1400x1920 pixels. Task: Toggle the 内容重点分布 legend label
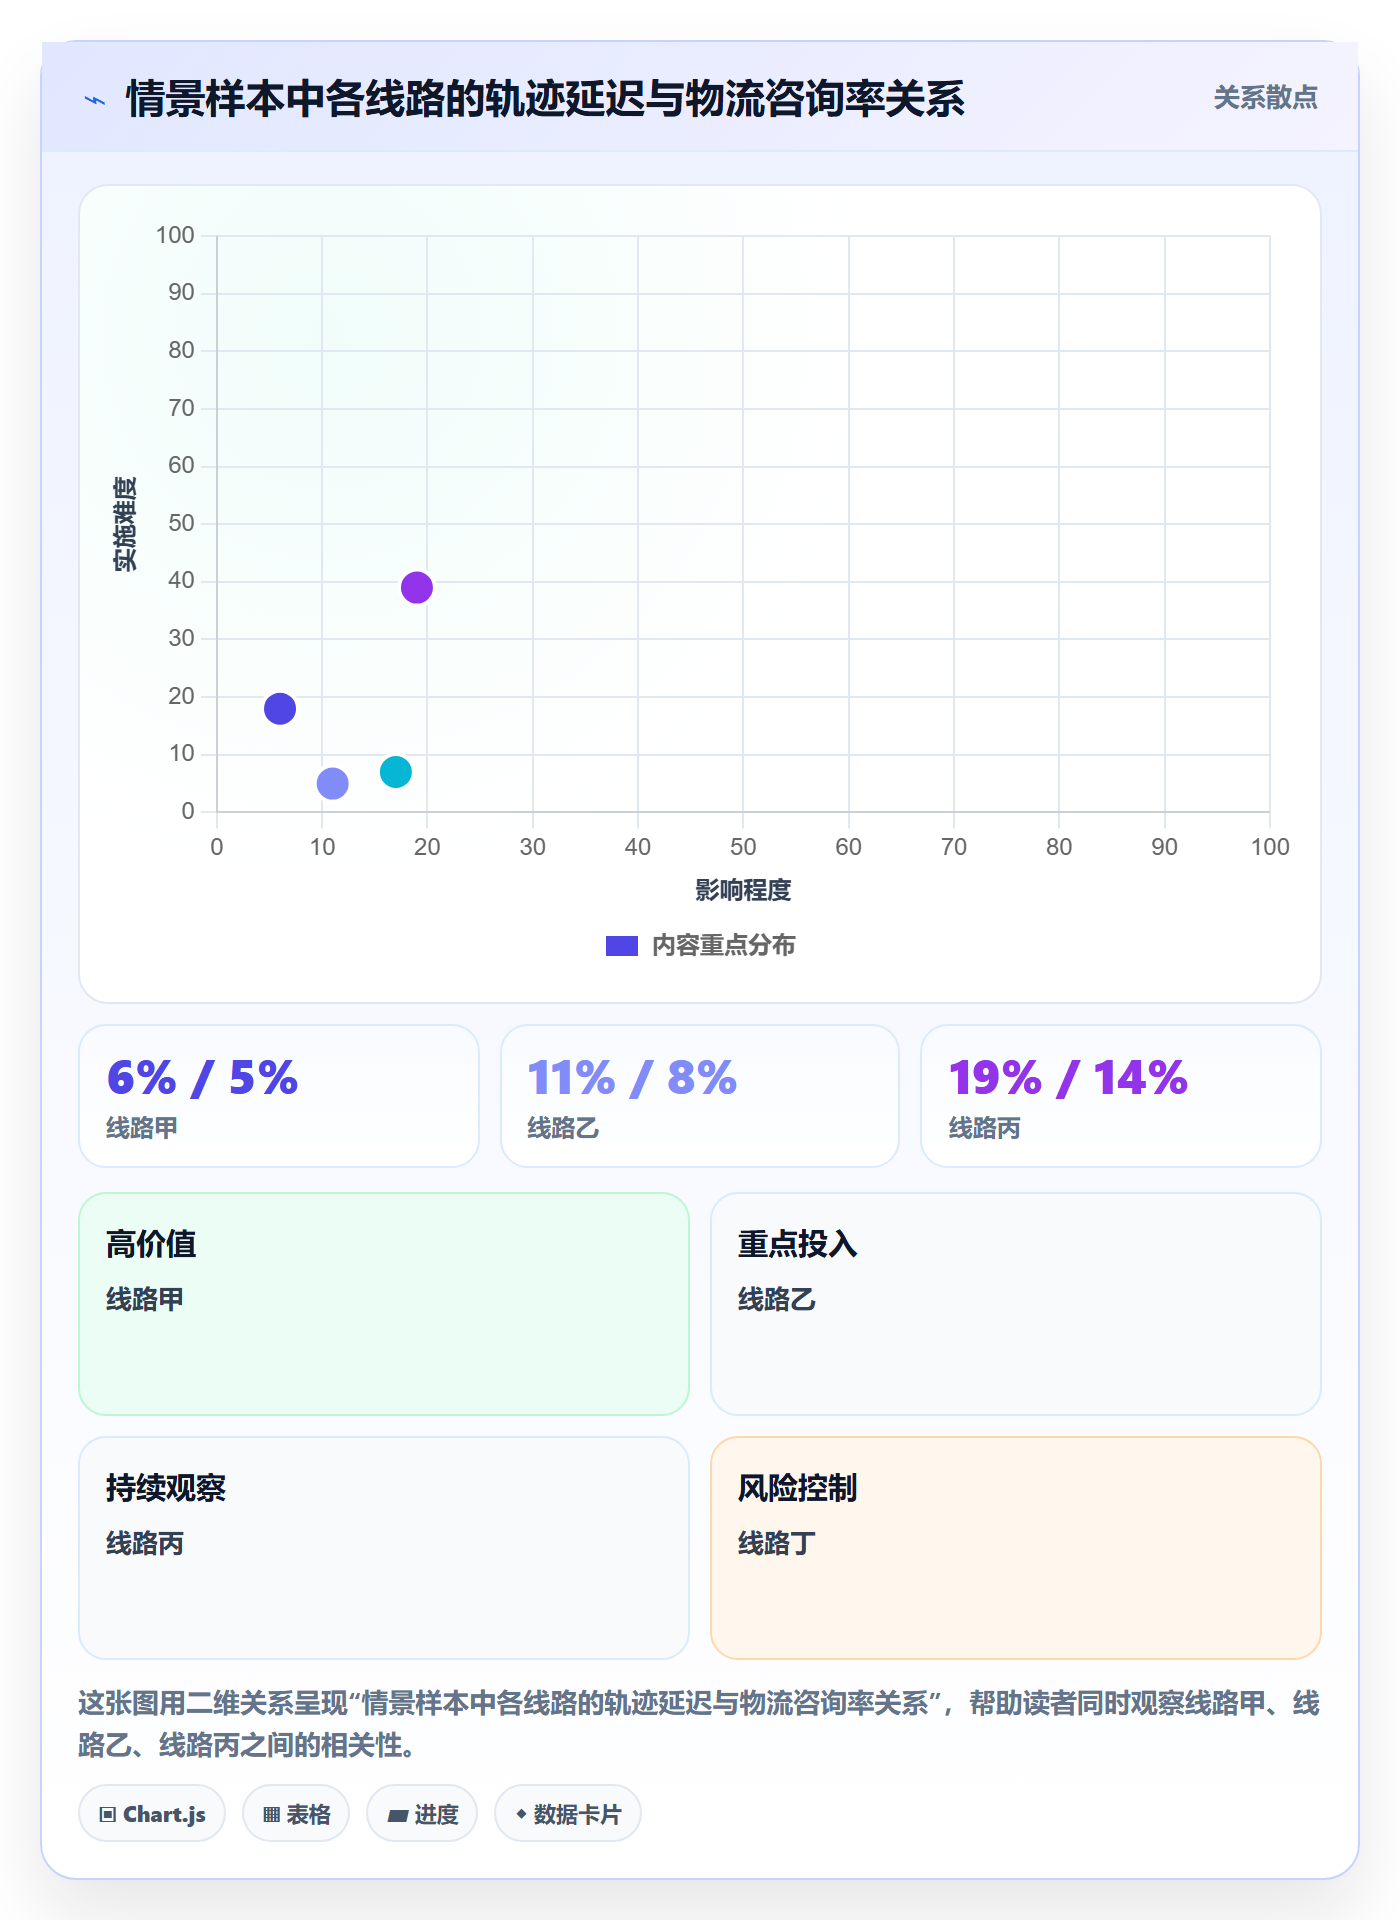(723, 945)
